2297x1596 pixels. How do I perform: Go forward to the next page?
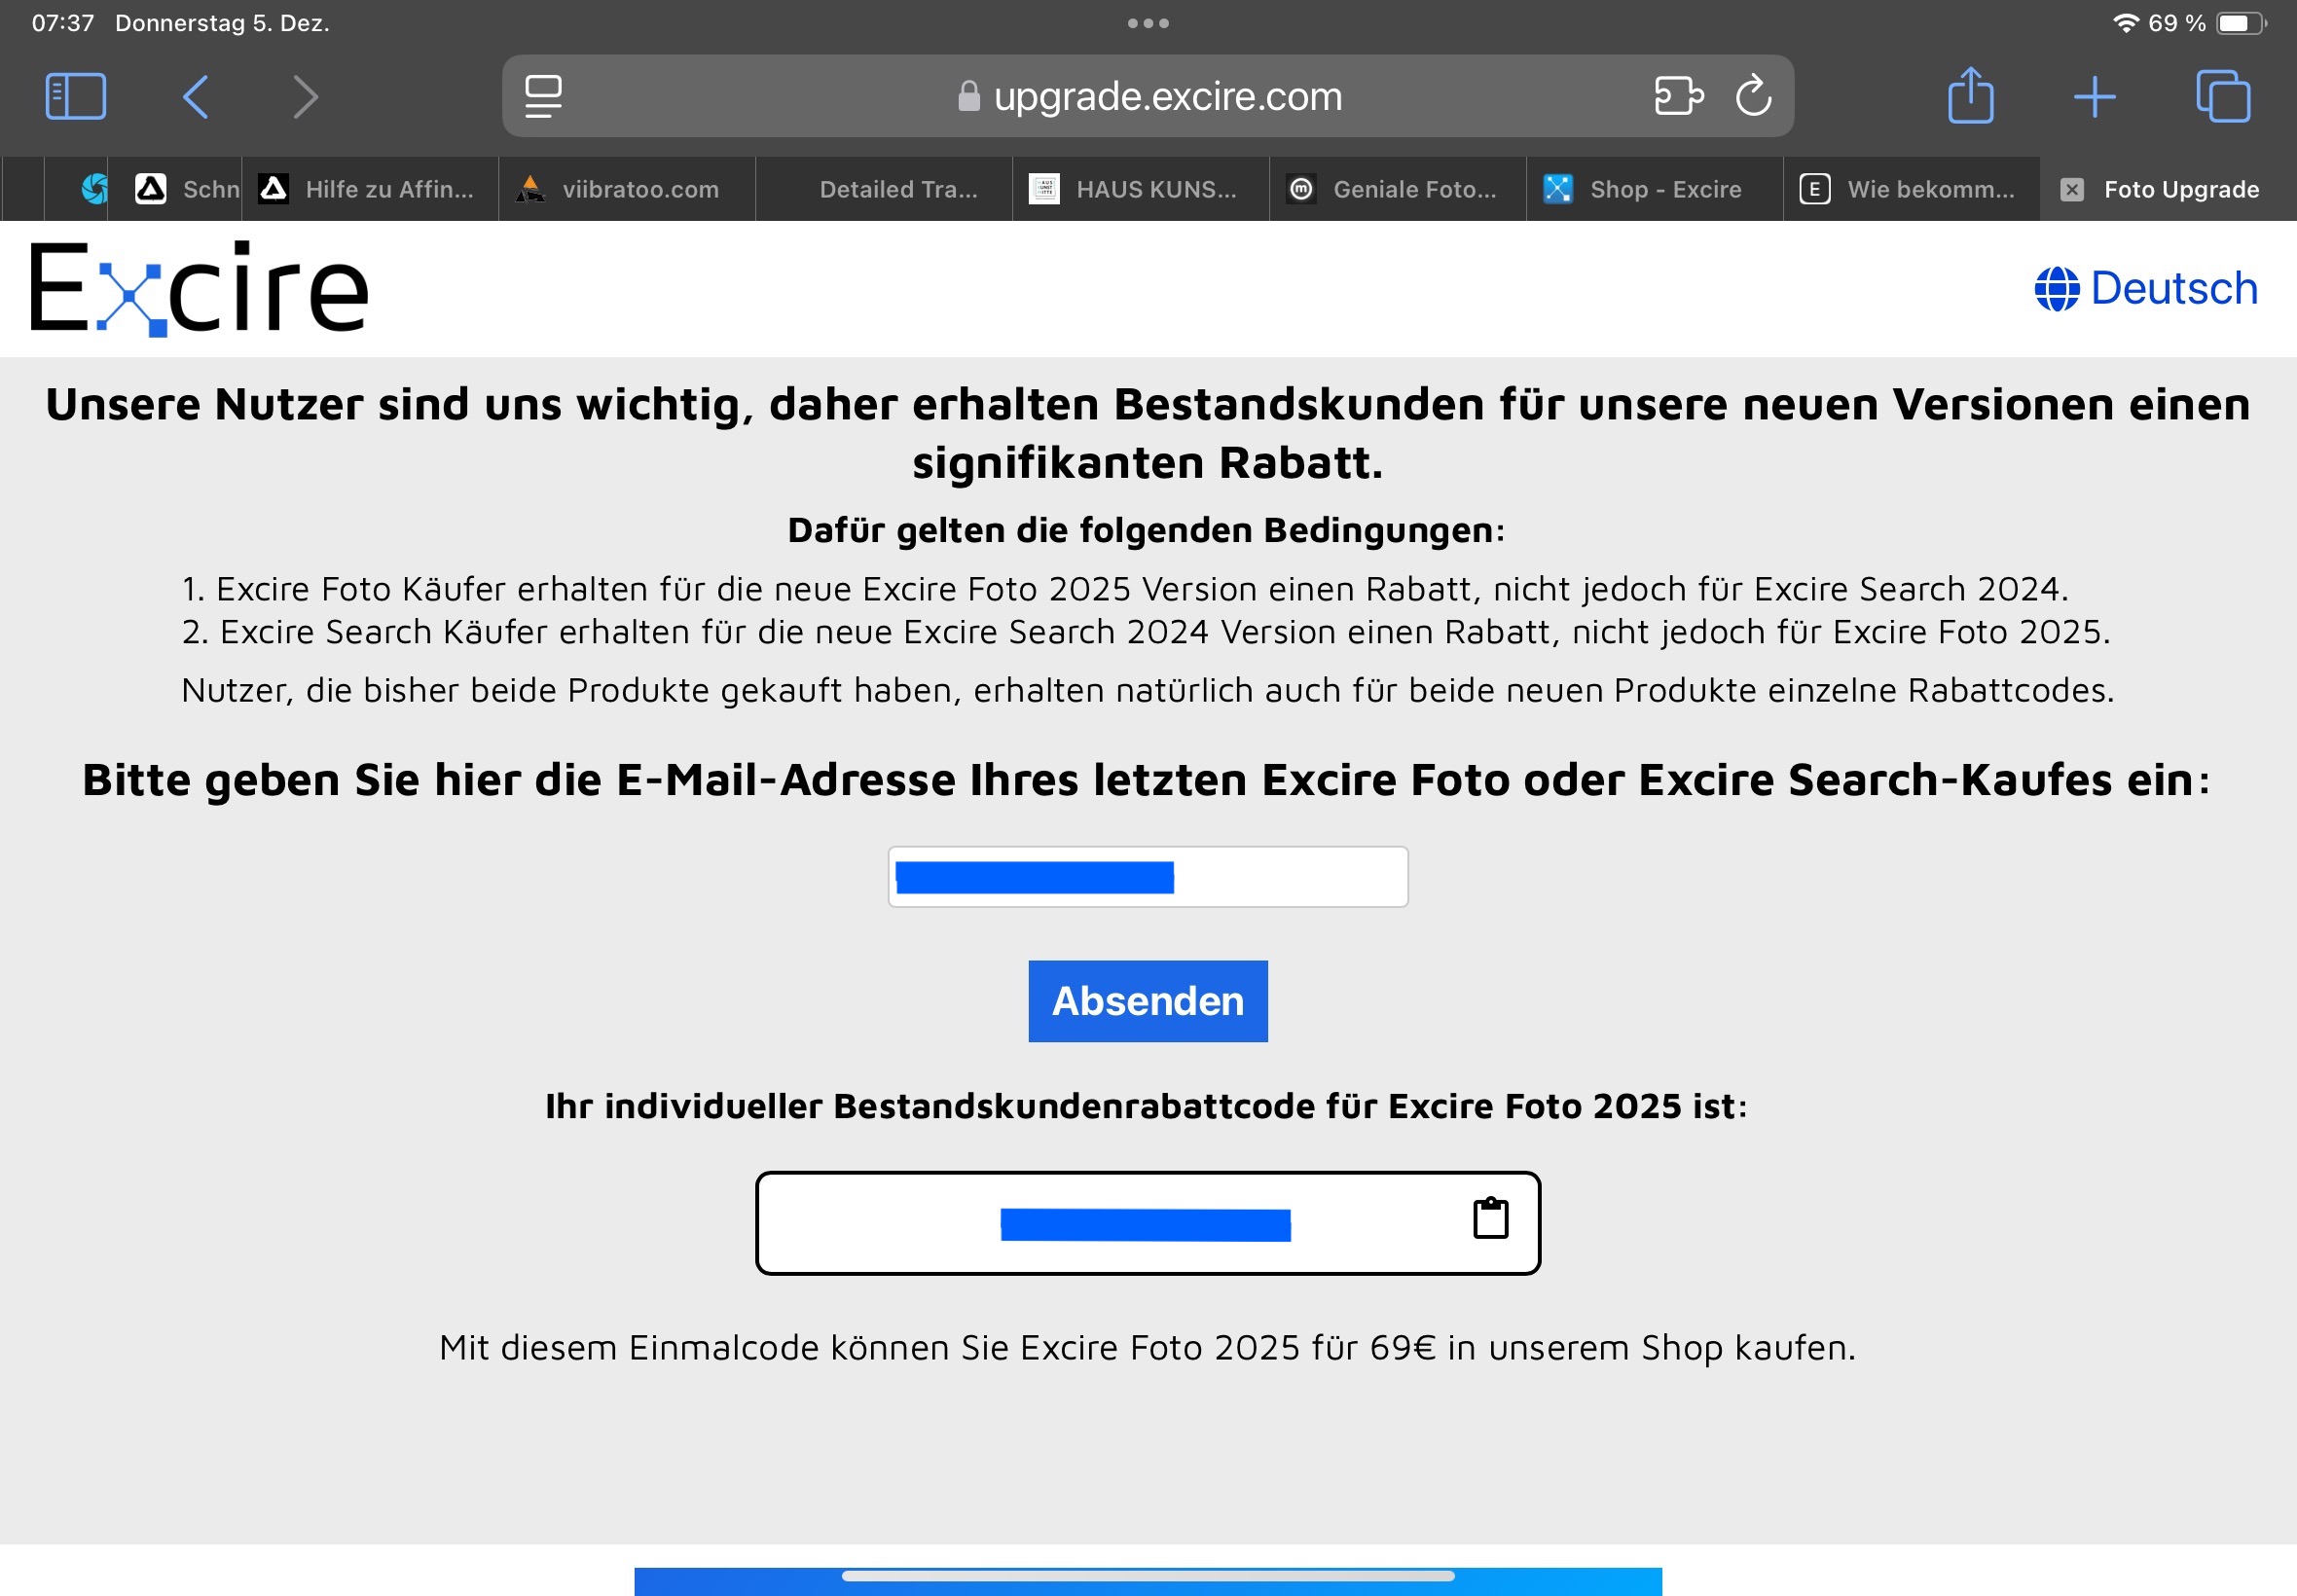305,97
